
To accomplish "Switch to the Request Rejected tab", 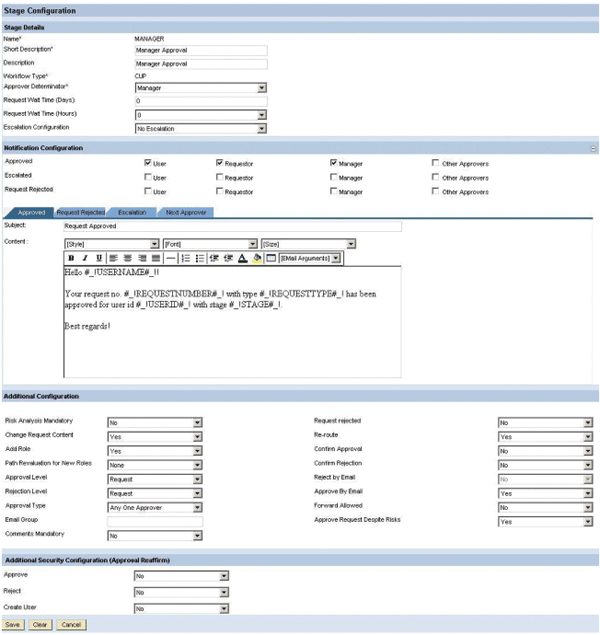I will 81,212.
